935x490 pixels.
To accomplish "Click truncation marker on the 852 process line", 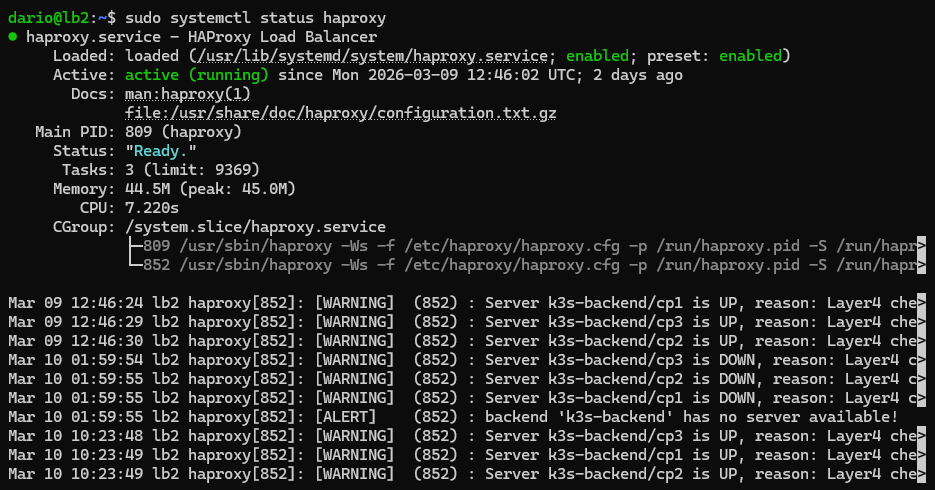I will tap(921, 265).
